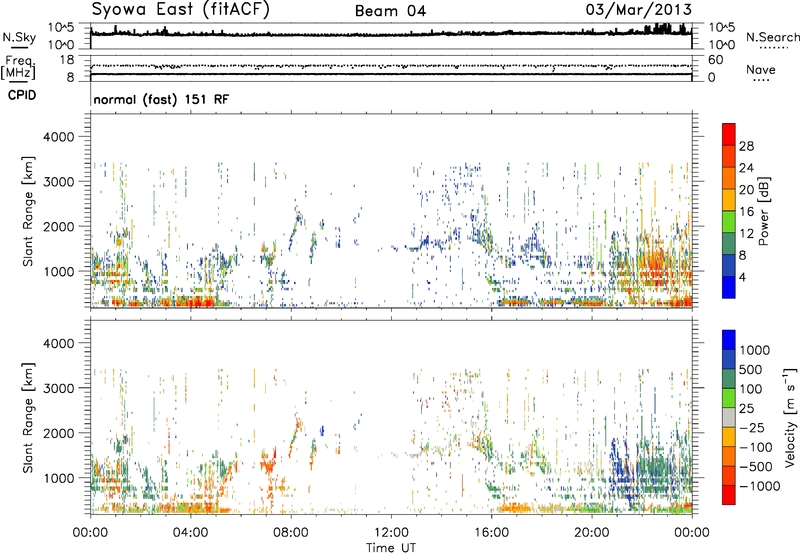Viewport: 800px width, 554px height.
Task: Click the "N.Sky" legend label
Action: (x=19, y=37)
